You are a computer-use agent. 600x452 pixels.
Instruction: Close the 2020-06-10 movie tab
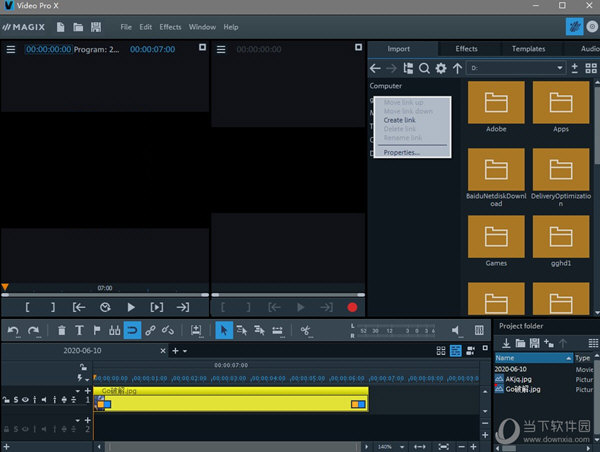click(163, 351)
